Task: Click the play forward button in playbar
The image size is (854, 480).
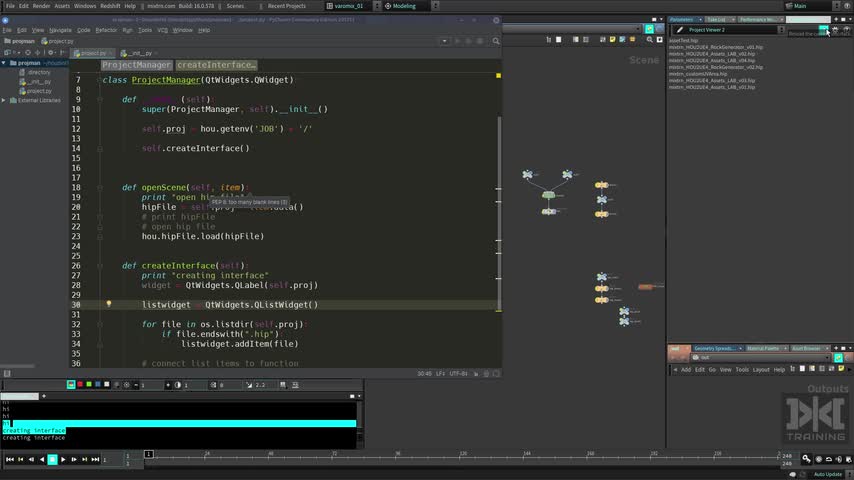Action: pyautogui.click(x=63, y=460)
